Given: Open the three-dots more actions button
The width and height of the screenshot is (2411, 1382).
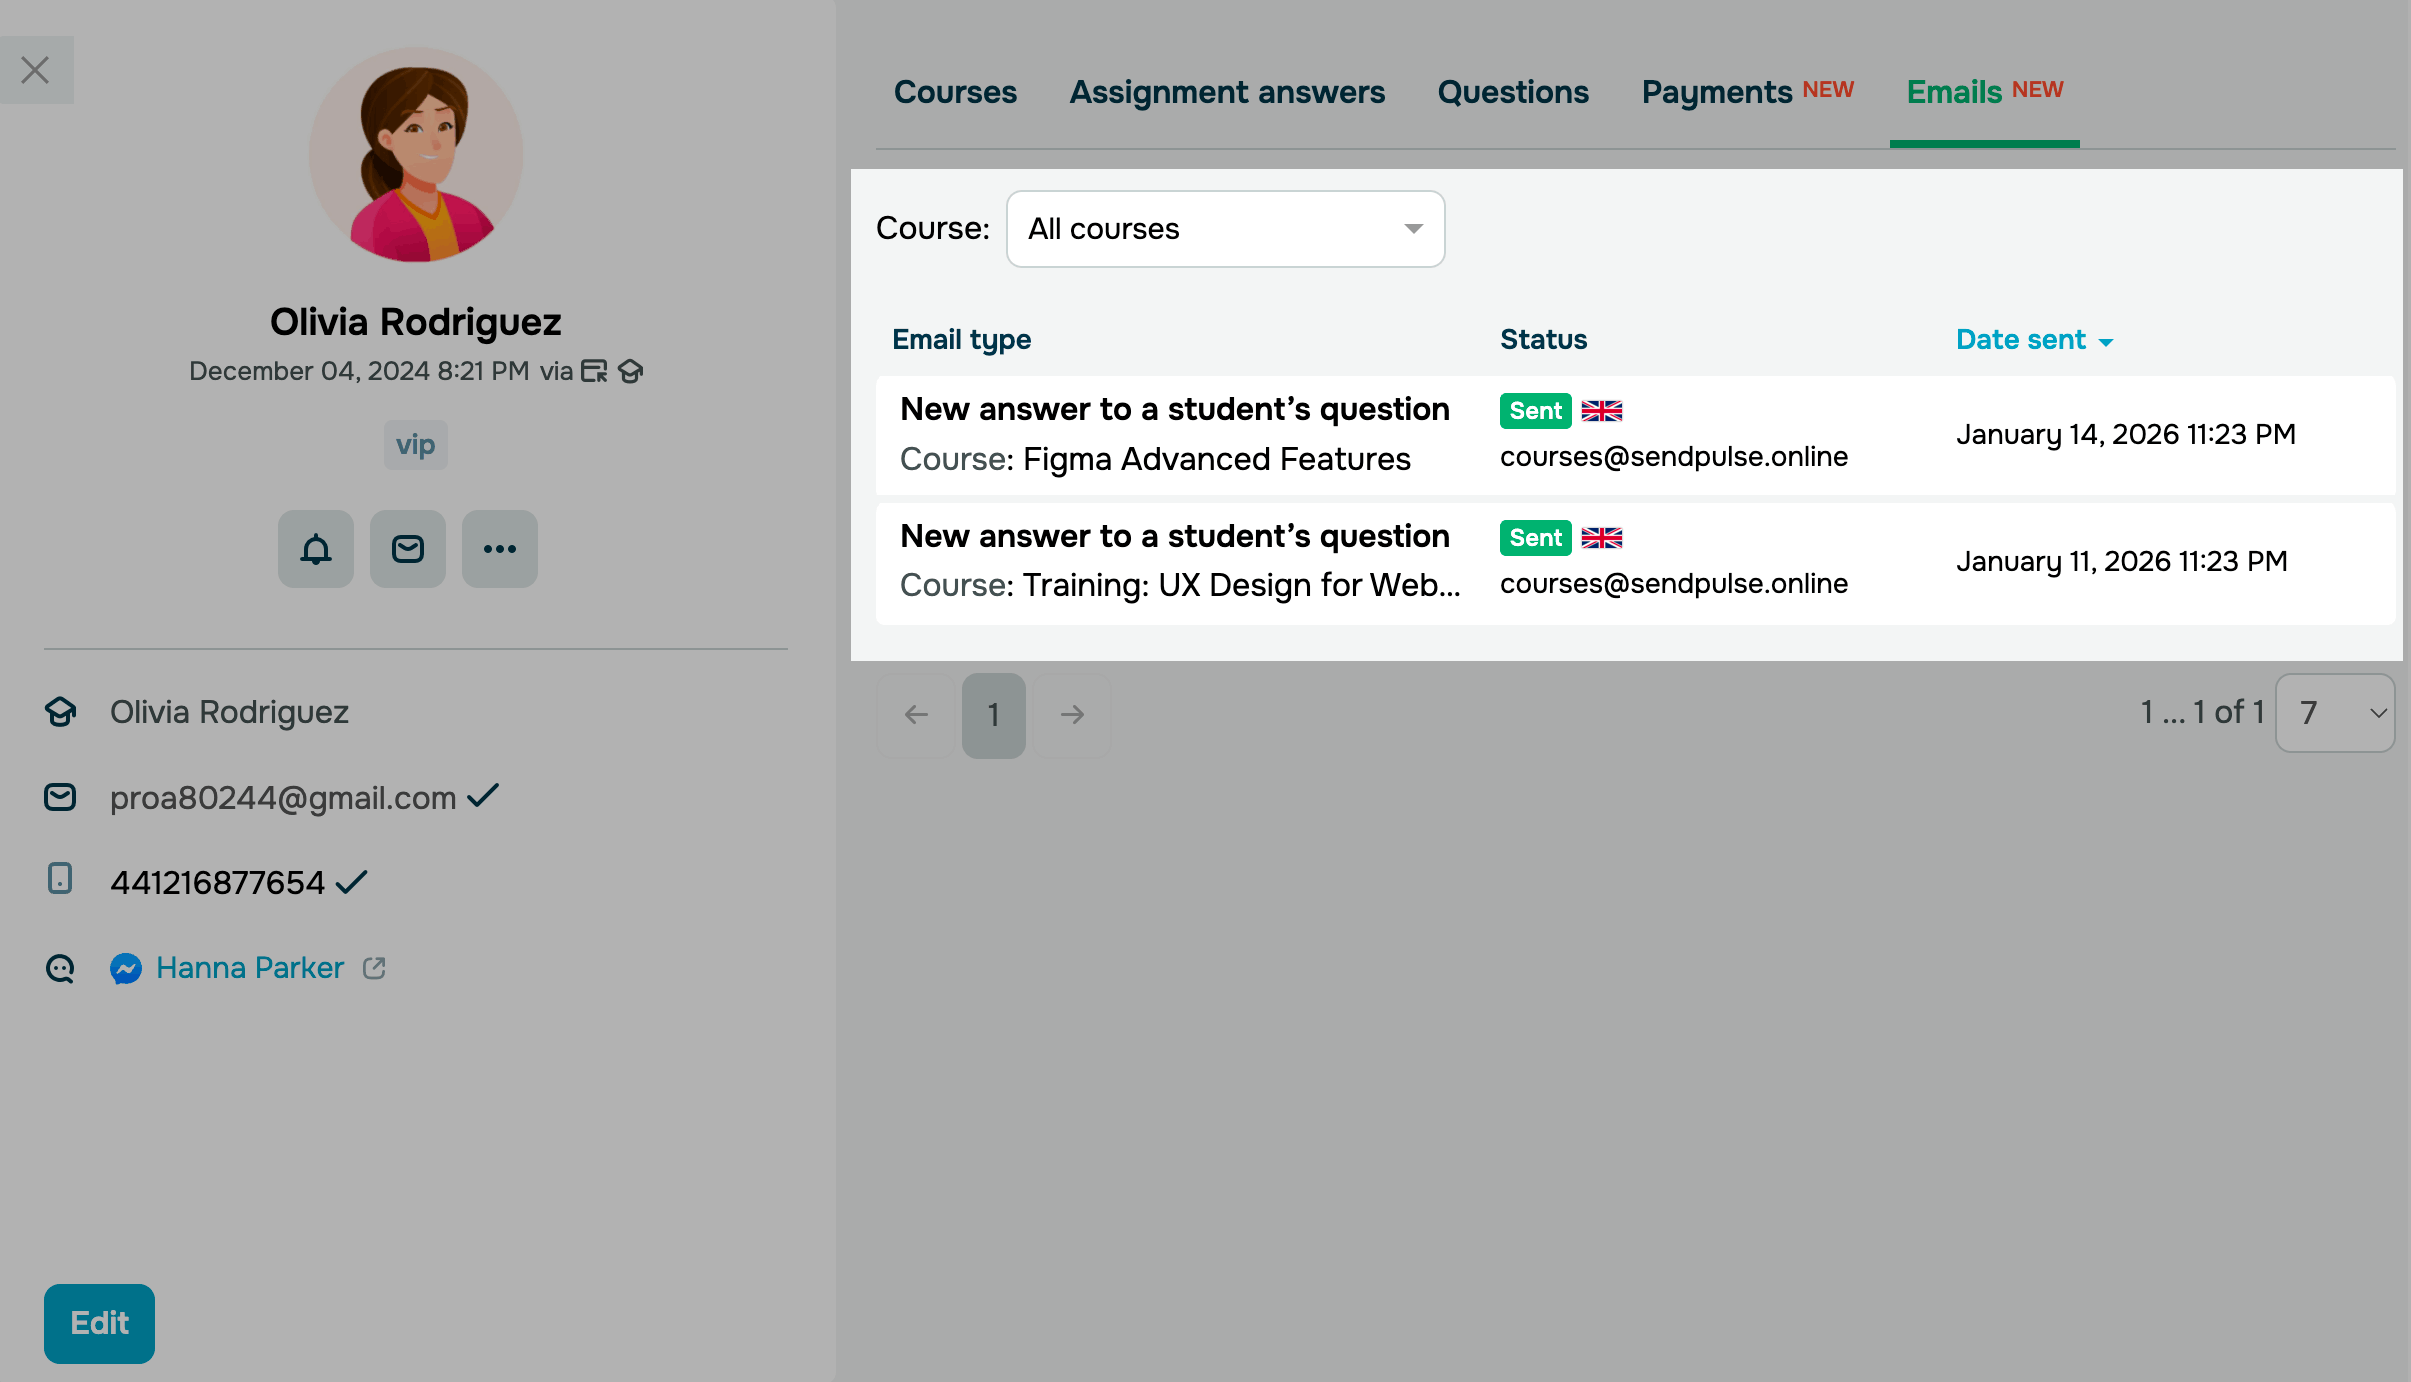Looking at the screenshot, I should 500,549.
